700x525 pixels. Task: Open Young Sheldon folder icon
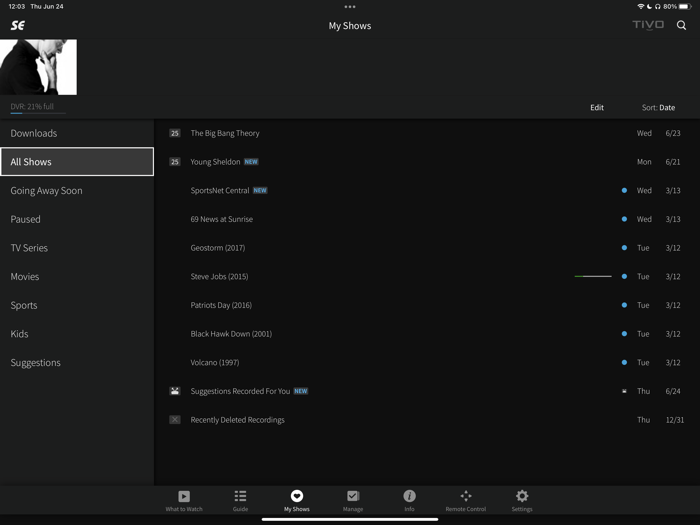coord(175,162)
